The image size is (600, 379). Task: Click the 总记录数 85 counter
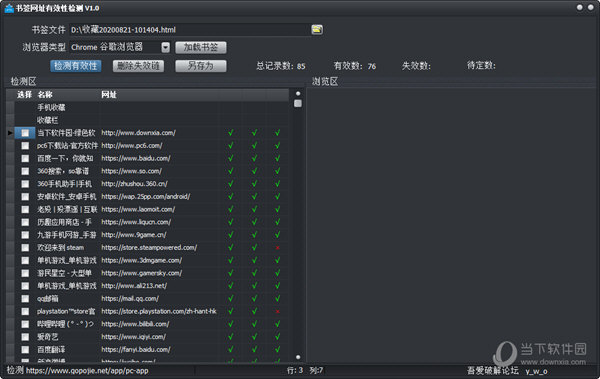tap(280, 66)
